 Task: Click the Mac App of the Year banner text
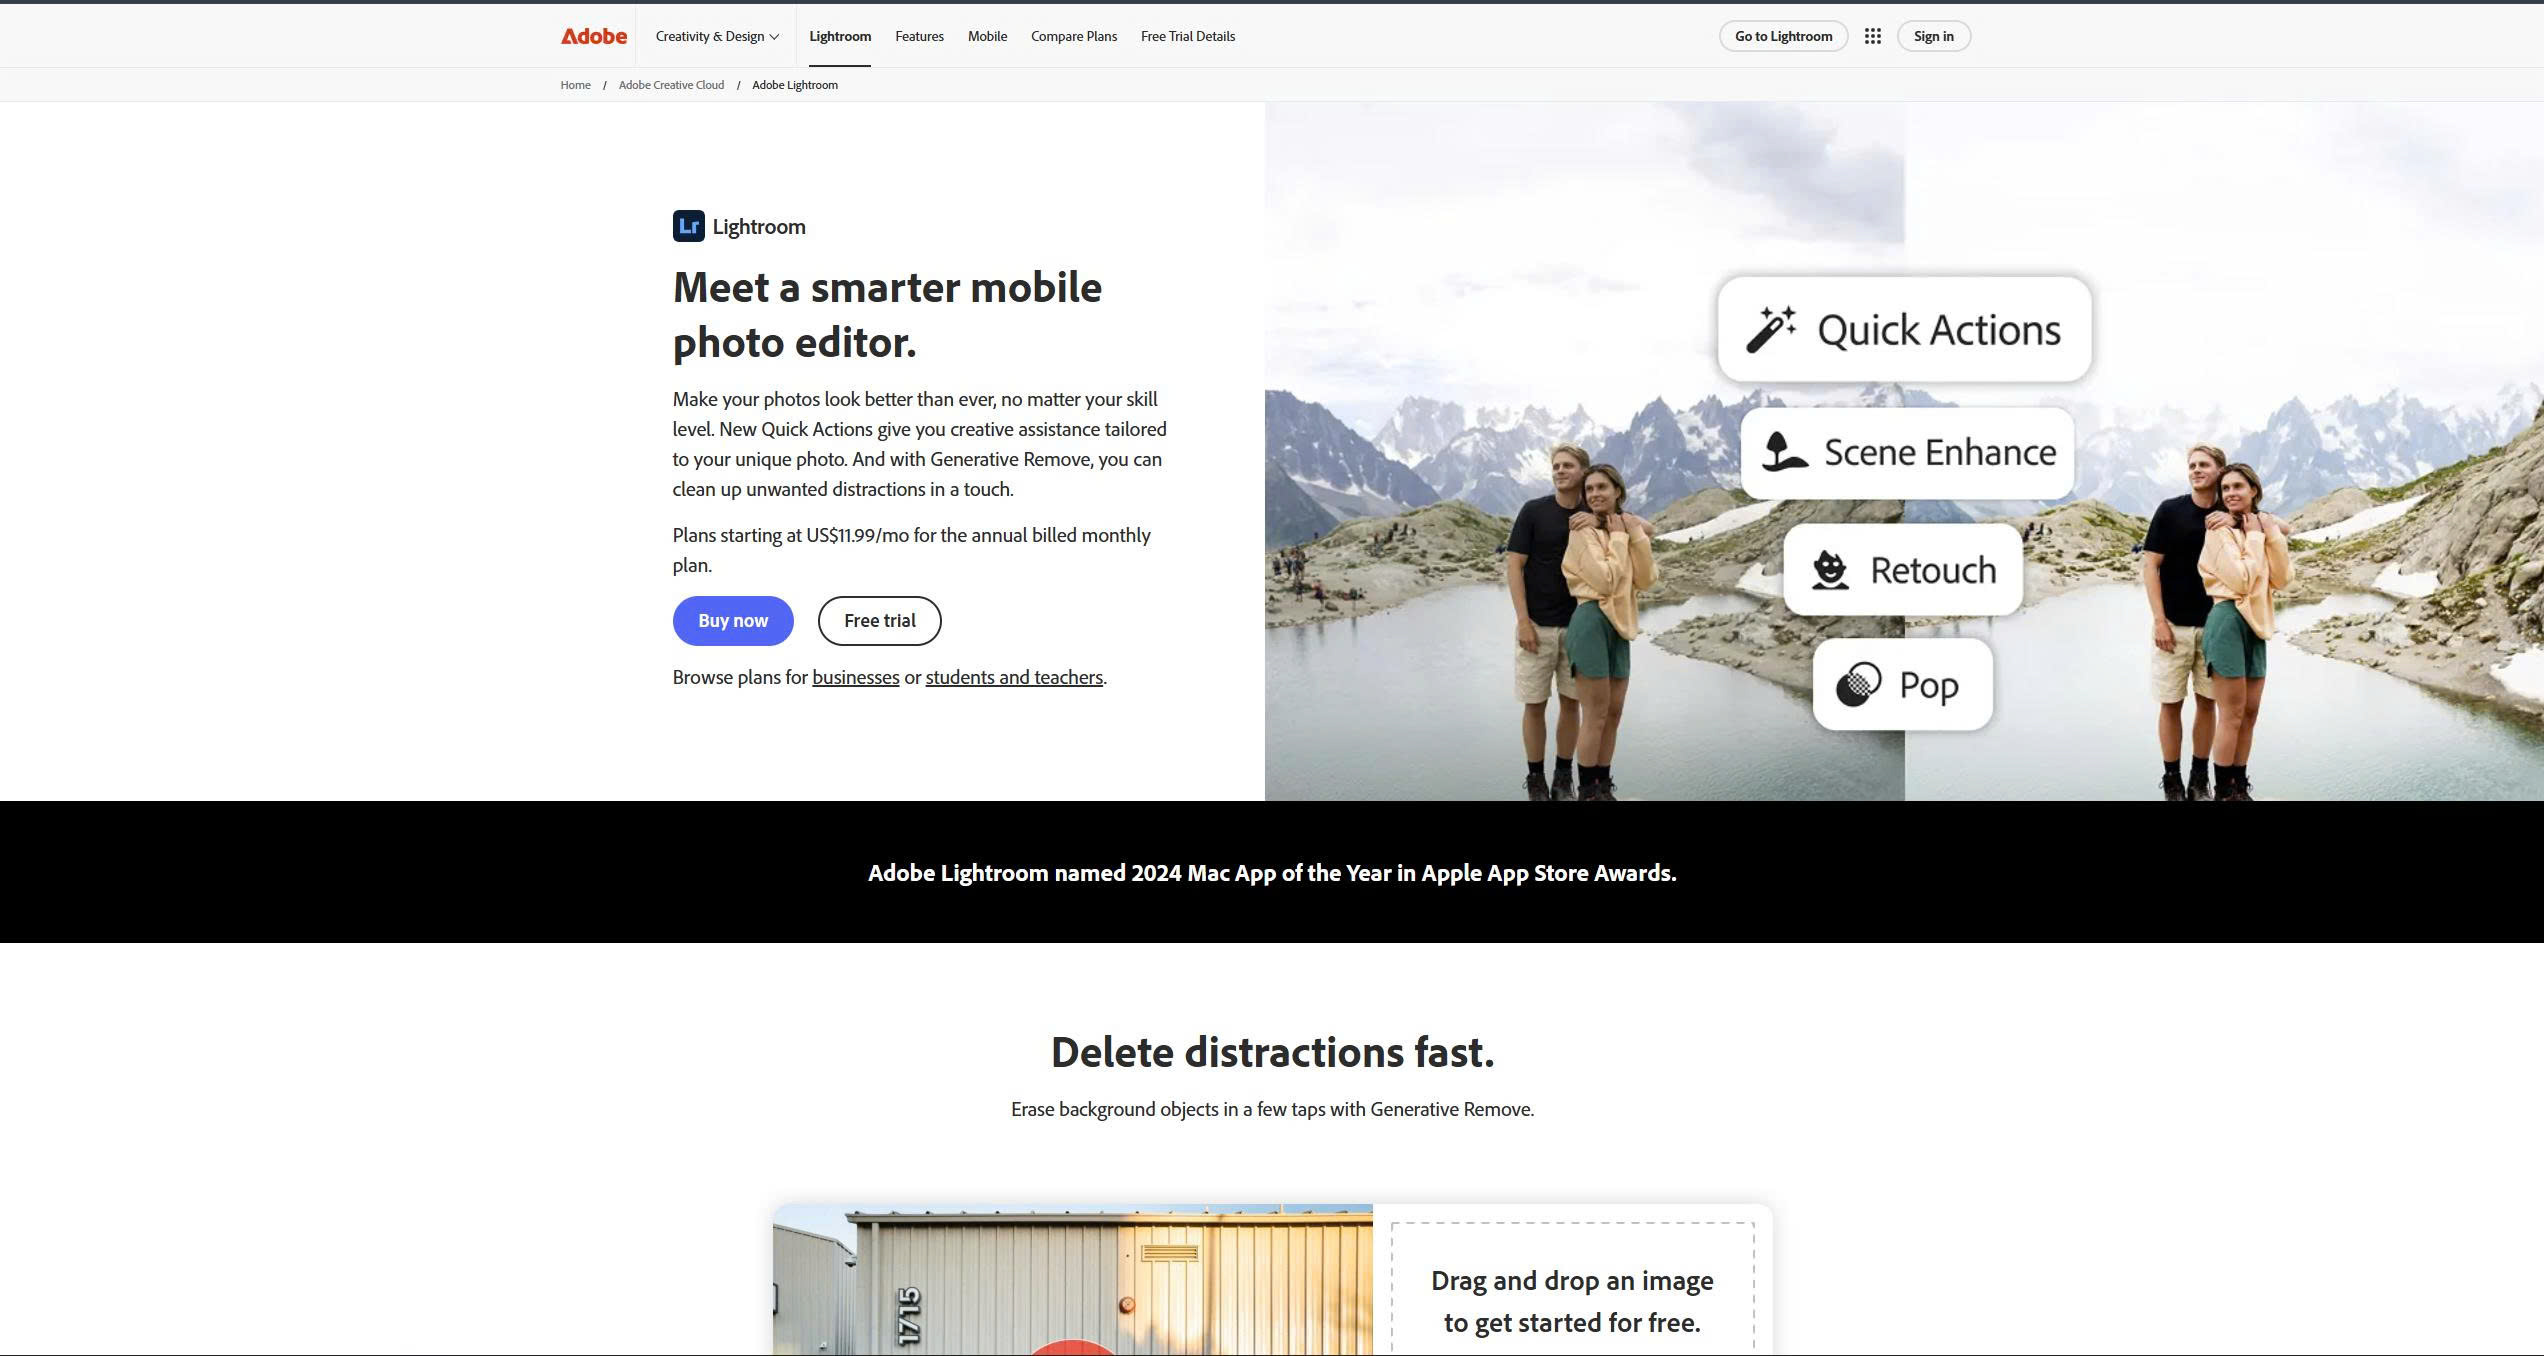click(1272, 873)
